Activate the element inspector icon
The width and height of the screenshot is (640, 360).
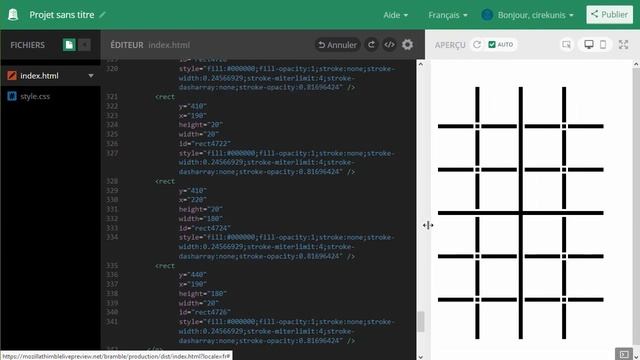566,44
